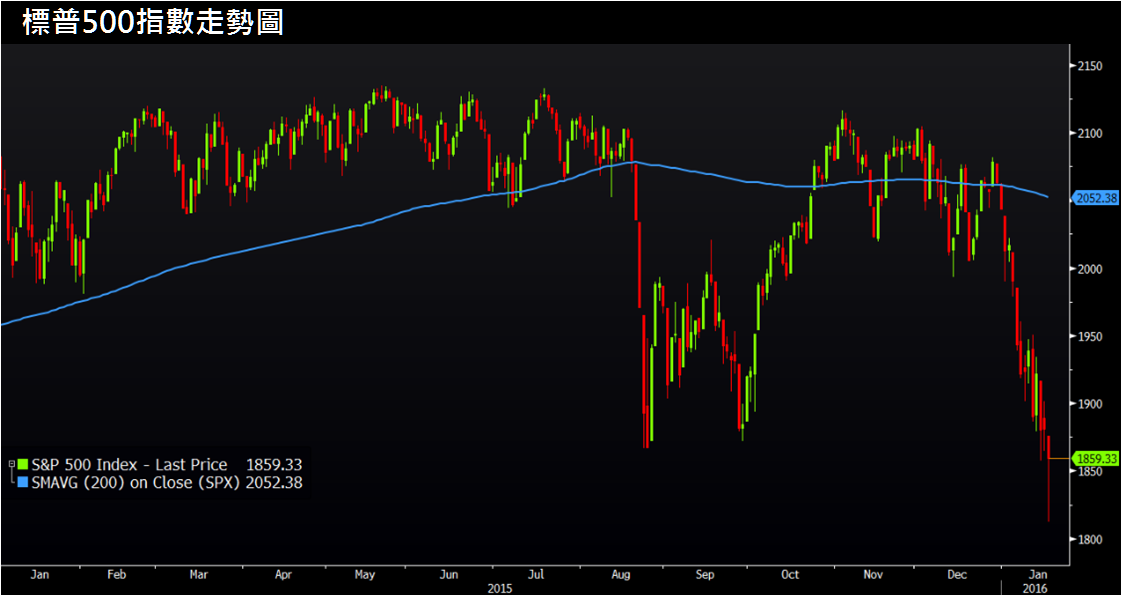Click the blue SMAVG (200) legend swatch
Viewport: 1121px width, 595px height.
[x=24, y=483]
